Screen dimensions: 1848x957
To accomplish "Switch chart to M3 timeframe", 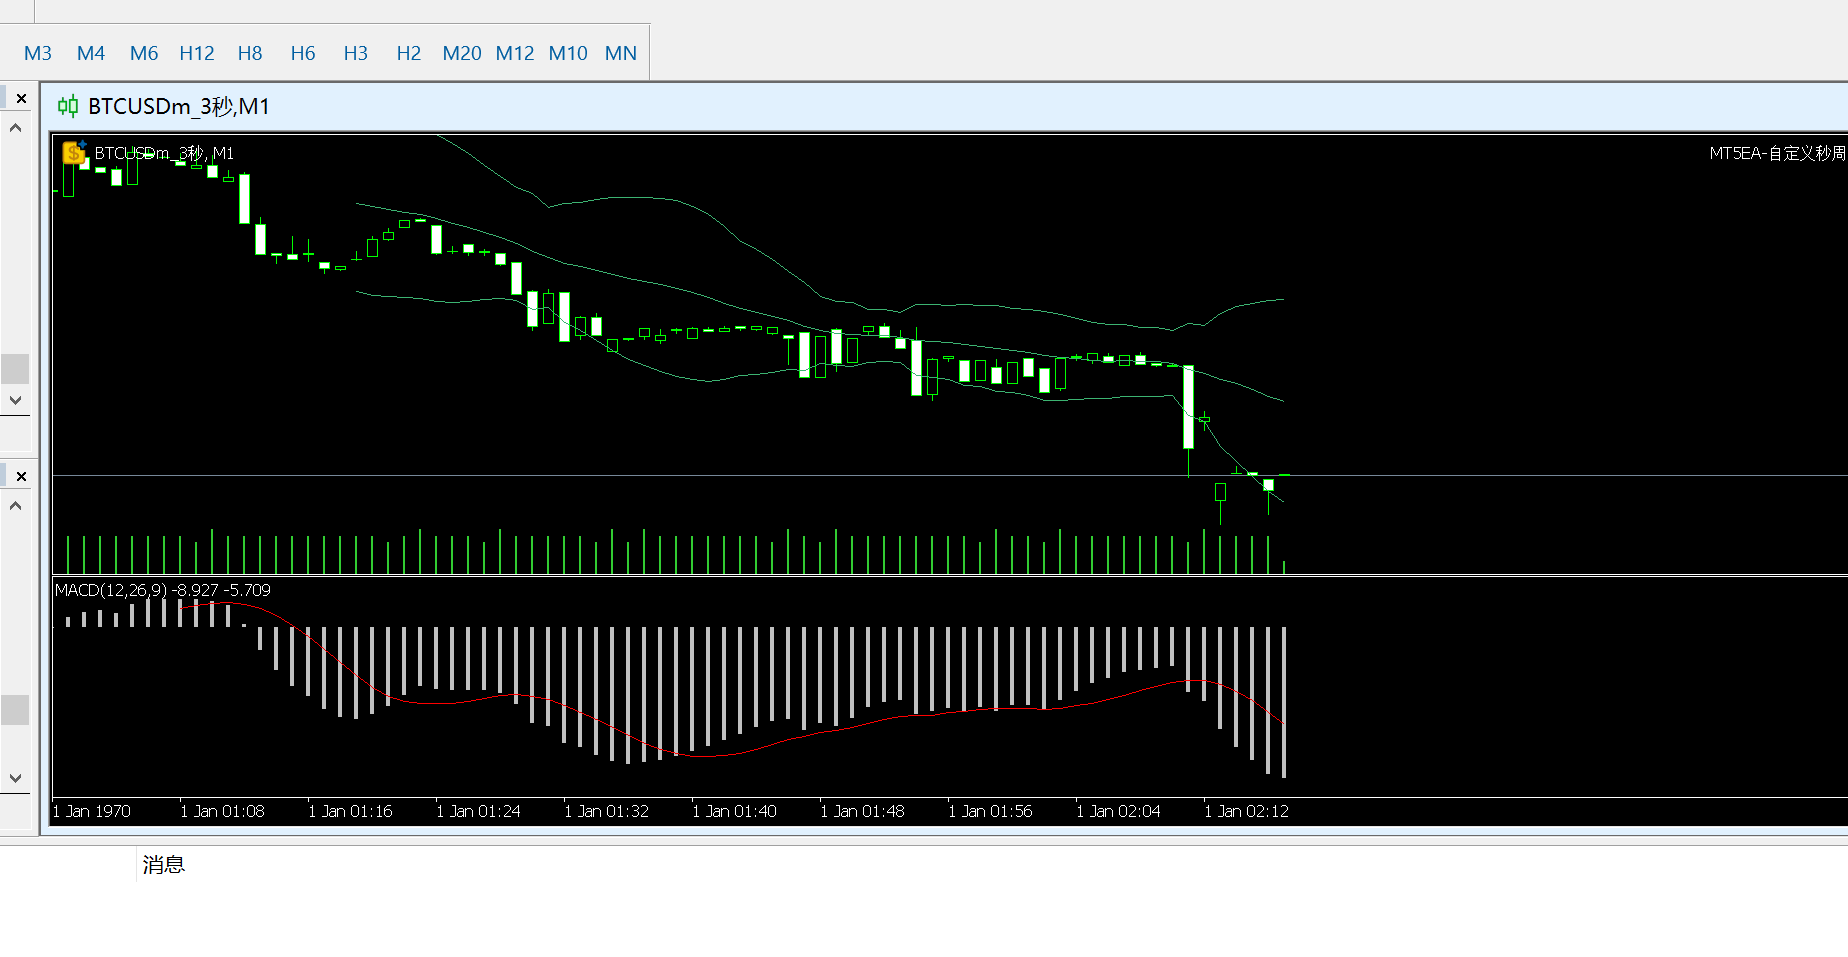I will [38, 53].
